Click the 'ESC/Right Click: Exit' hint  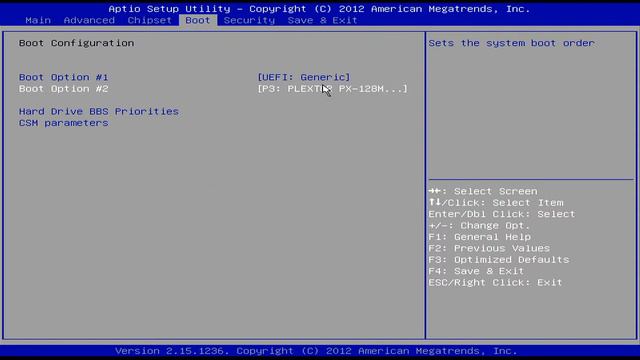495,282
